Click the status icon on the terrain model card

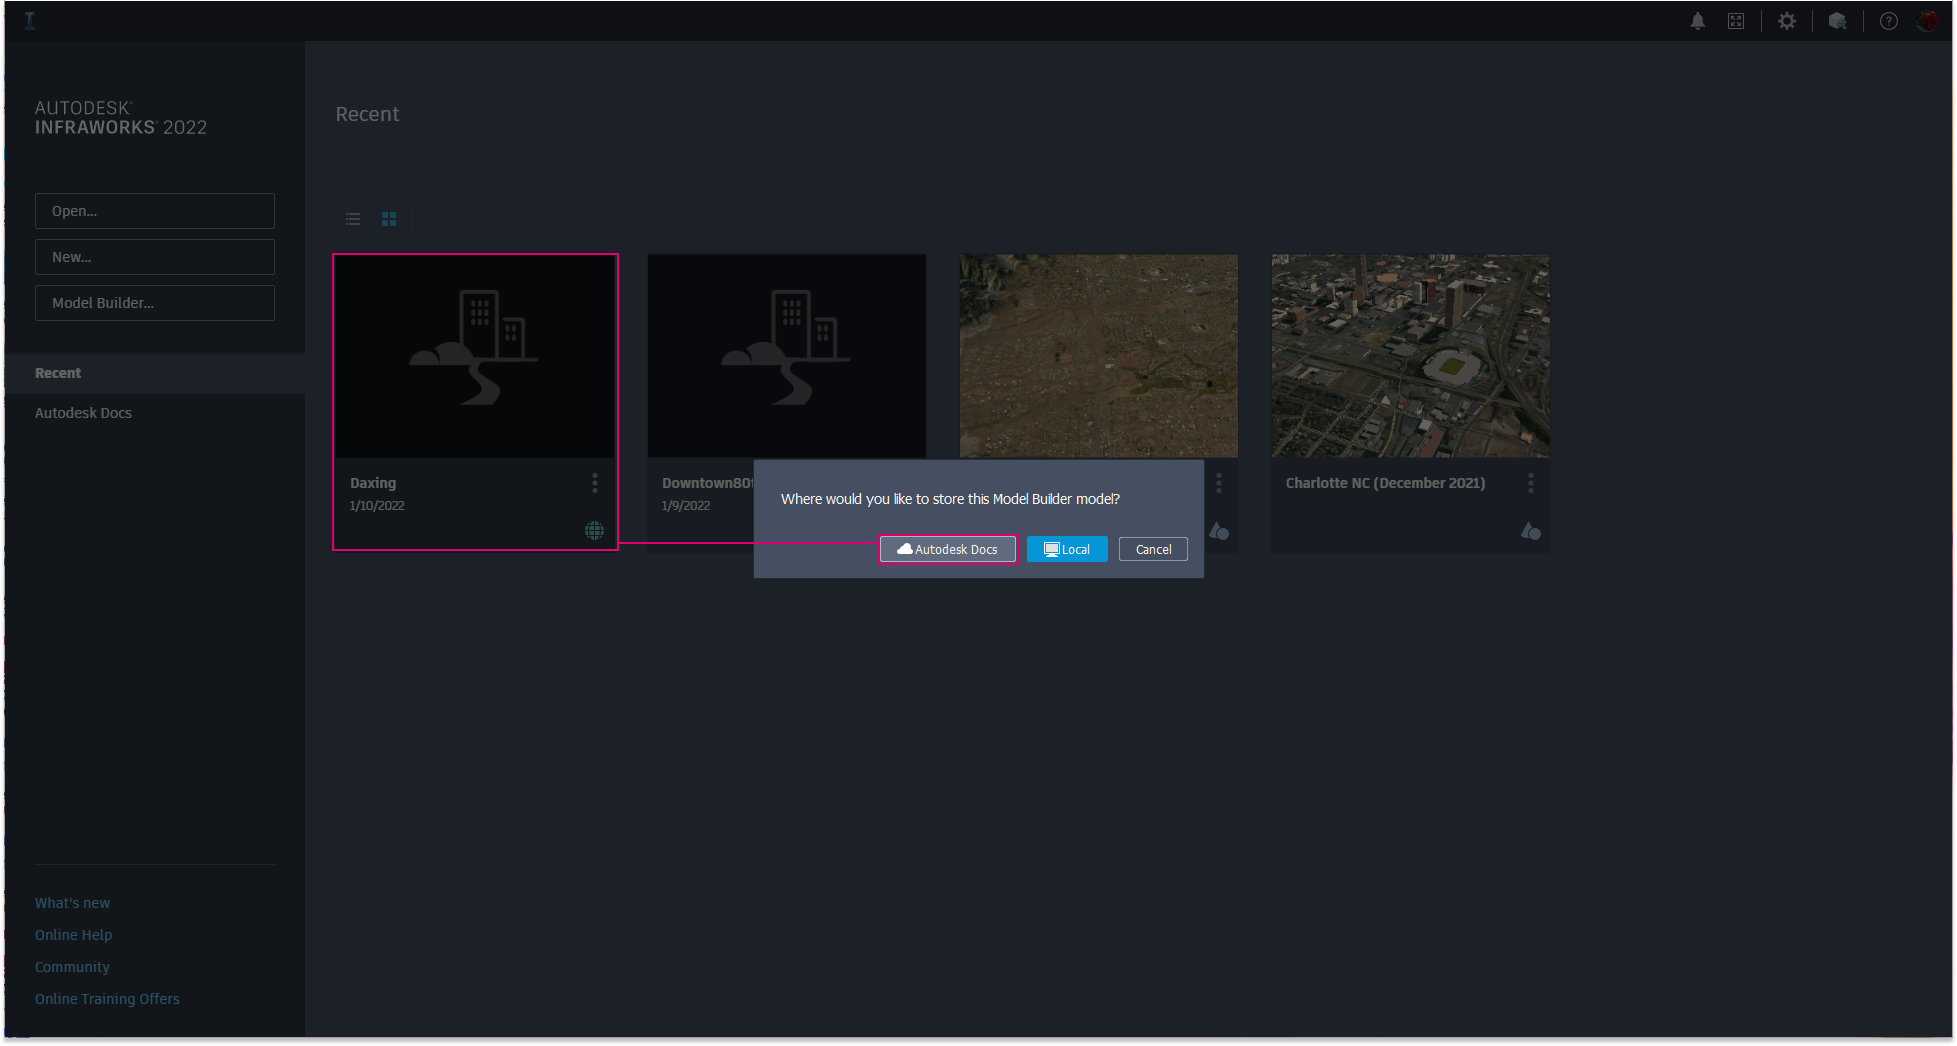tap(1219, 530)
